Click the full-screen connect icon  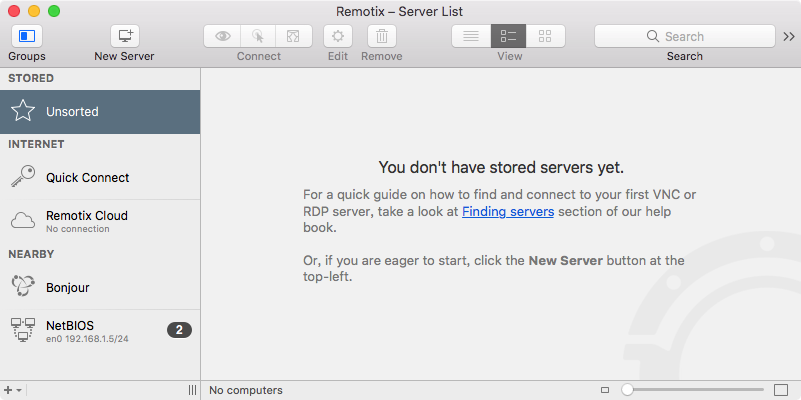[x=293, y=36]
